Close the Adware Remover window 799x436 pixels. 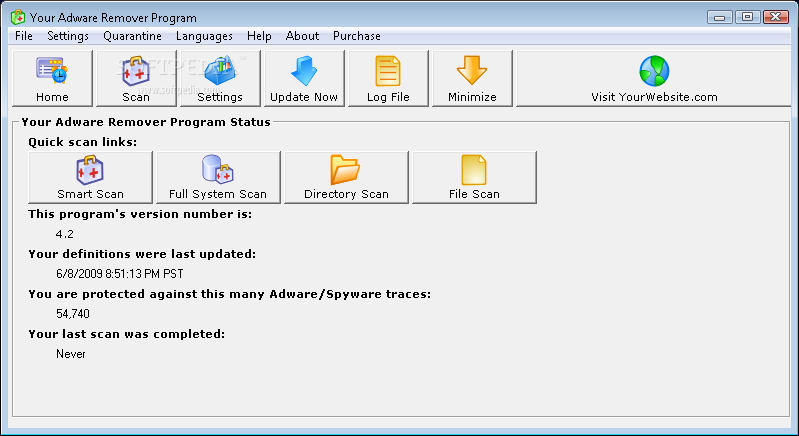click(x=776, y=17)
